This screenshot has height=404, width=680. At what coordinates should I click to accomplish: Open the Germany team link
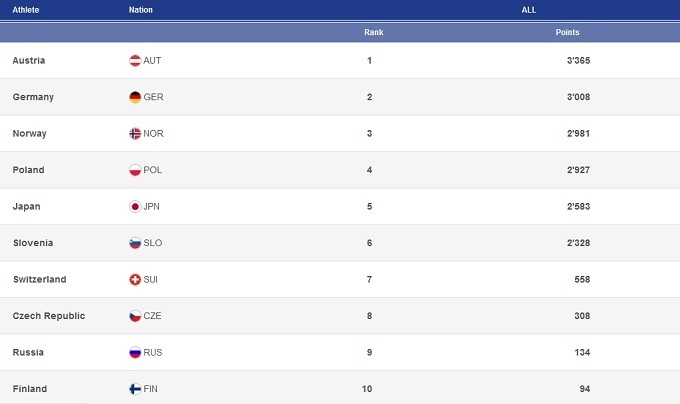[33, 97]
